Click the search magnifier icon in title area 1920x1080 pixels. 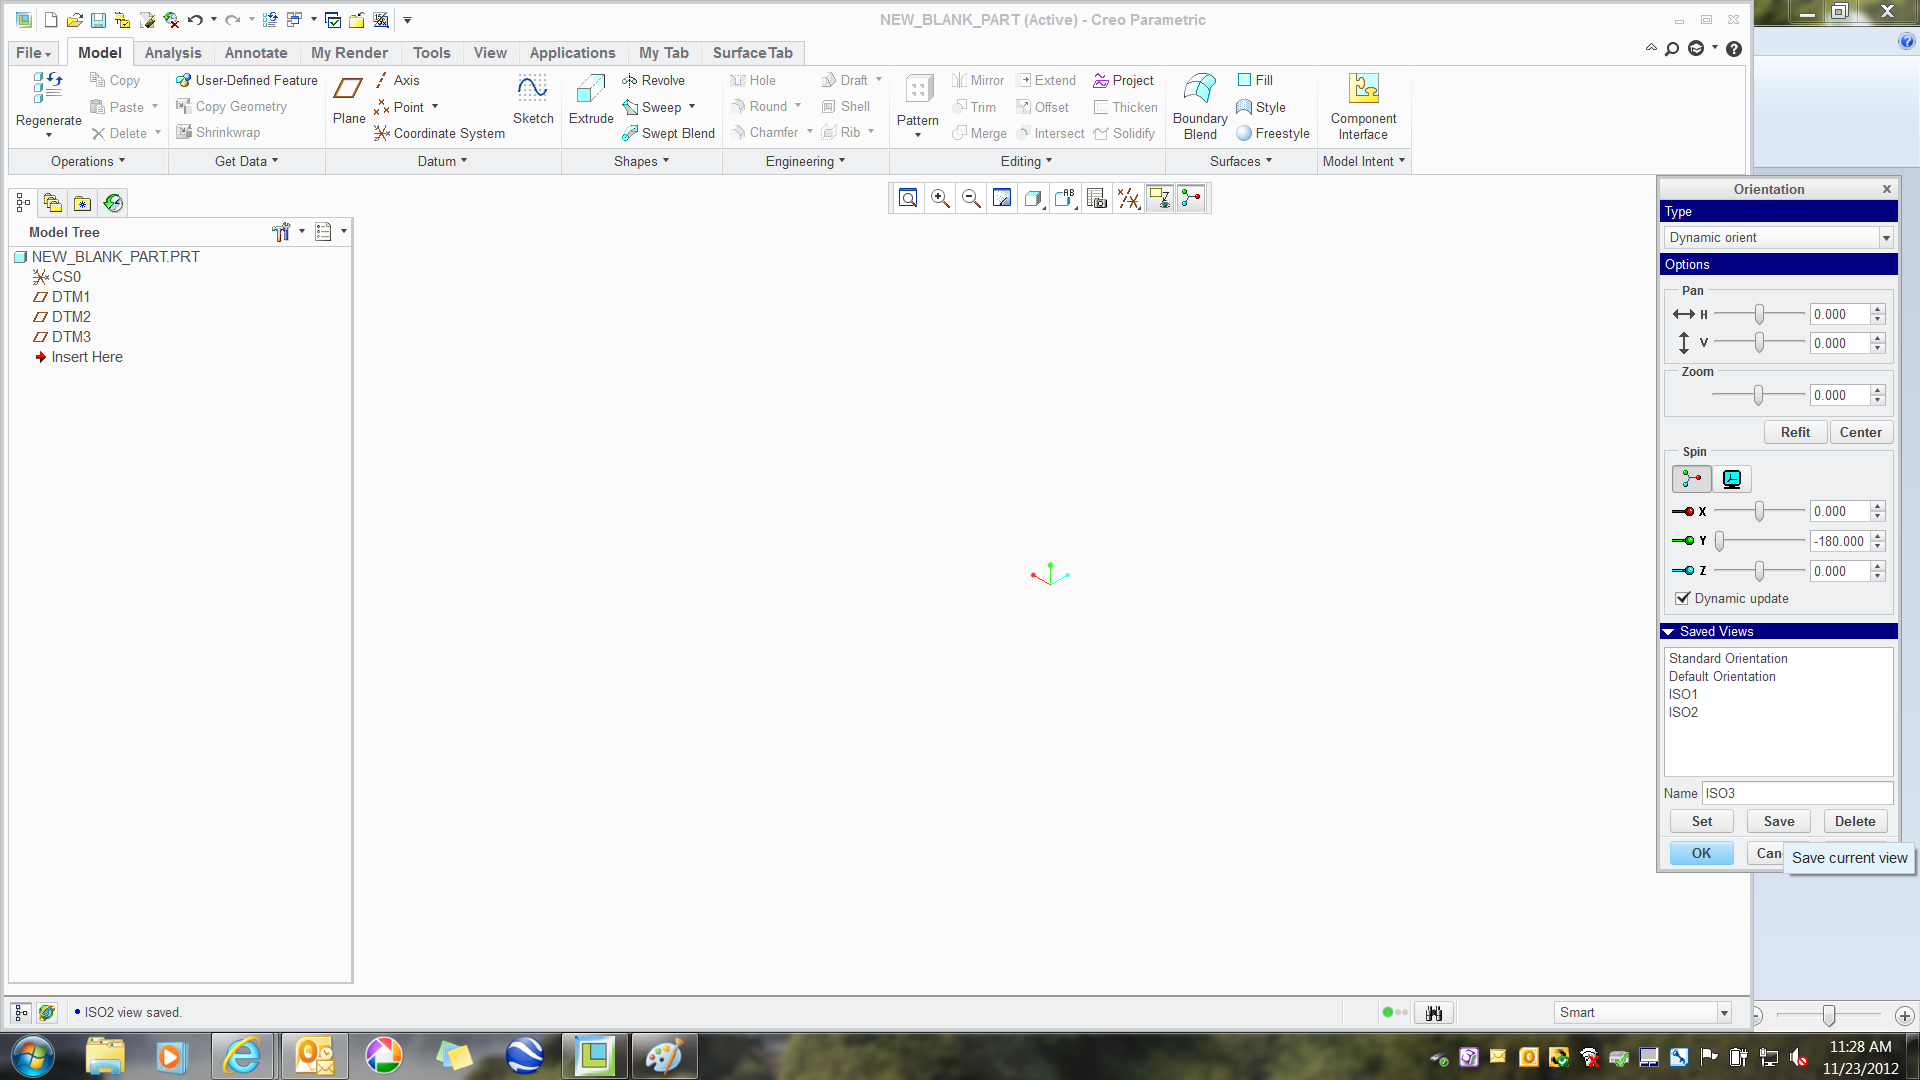[x=1672, y=49]
